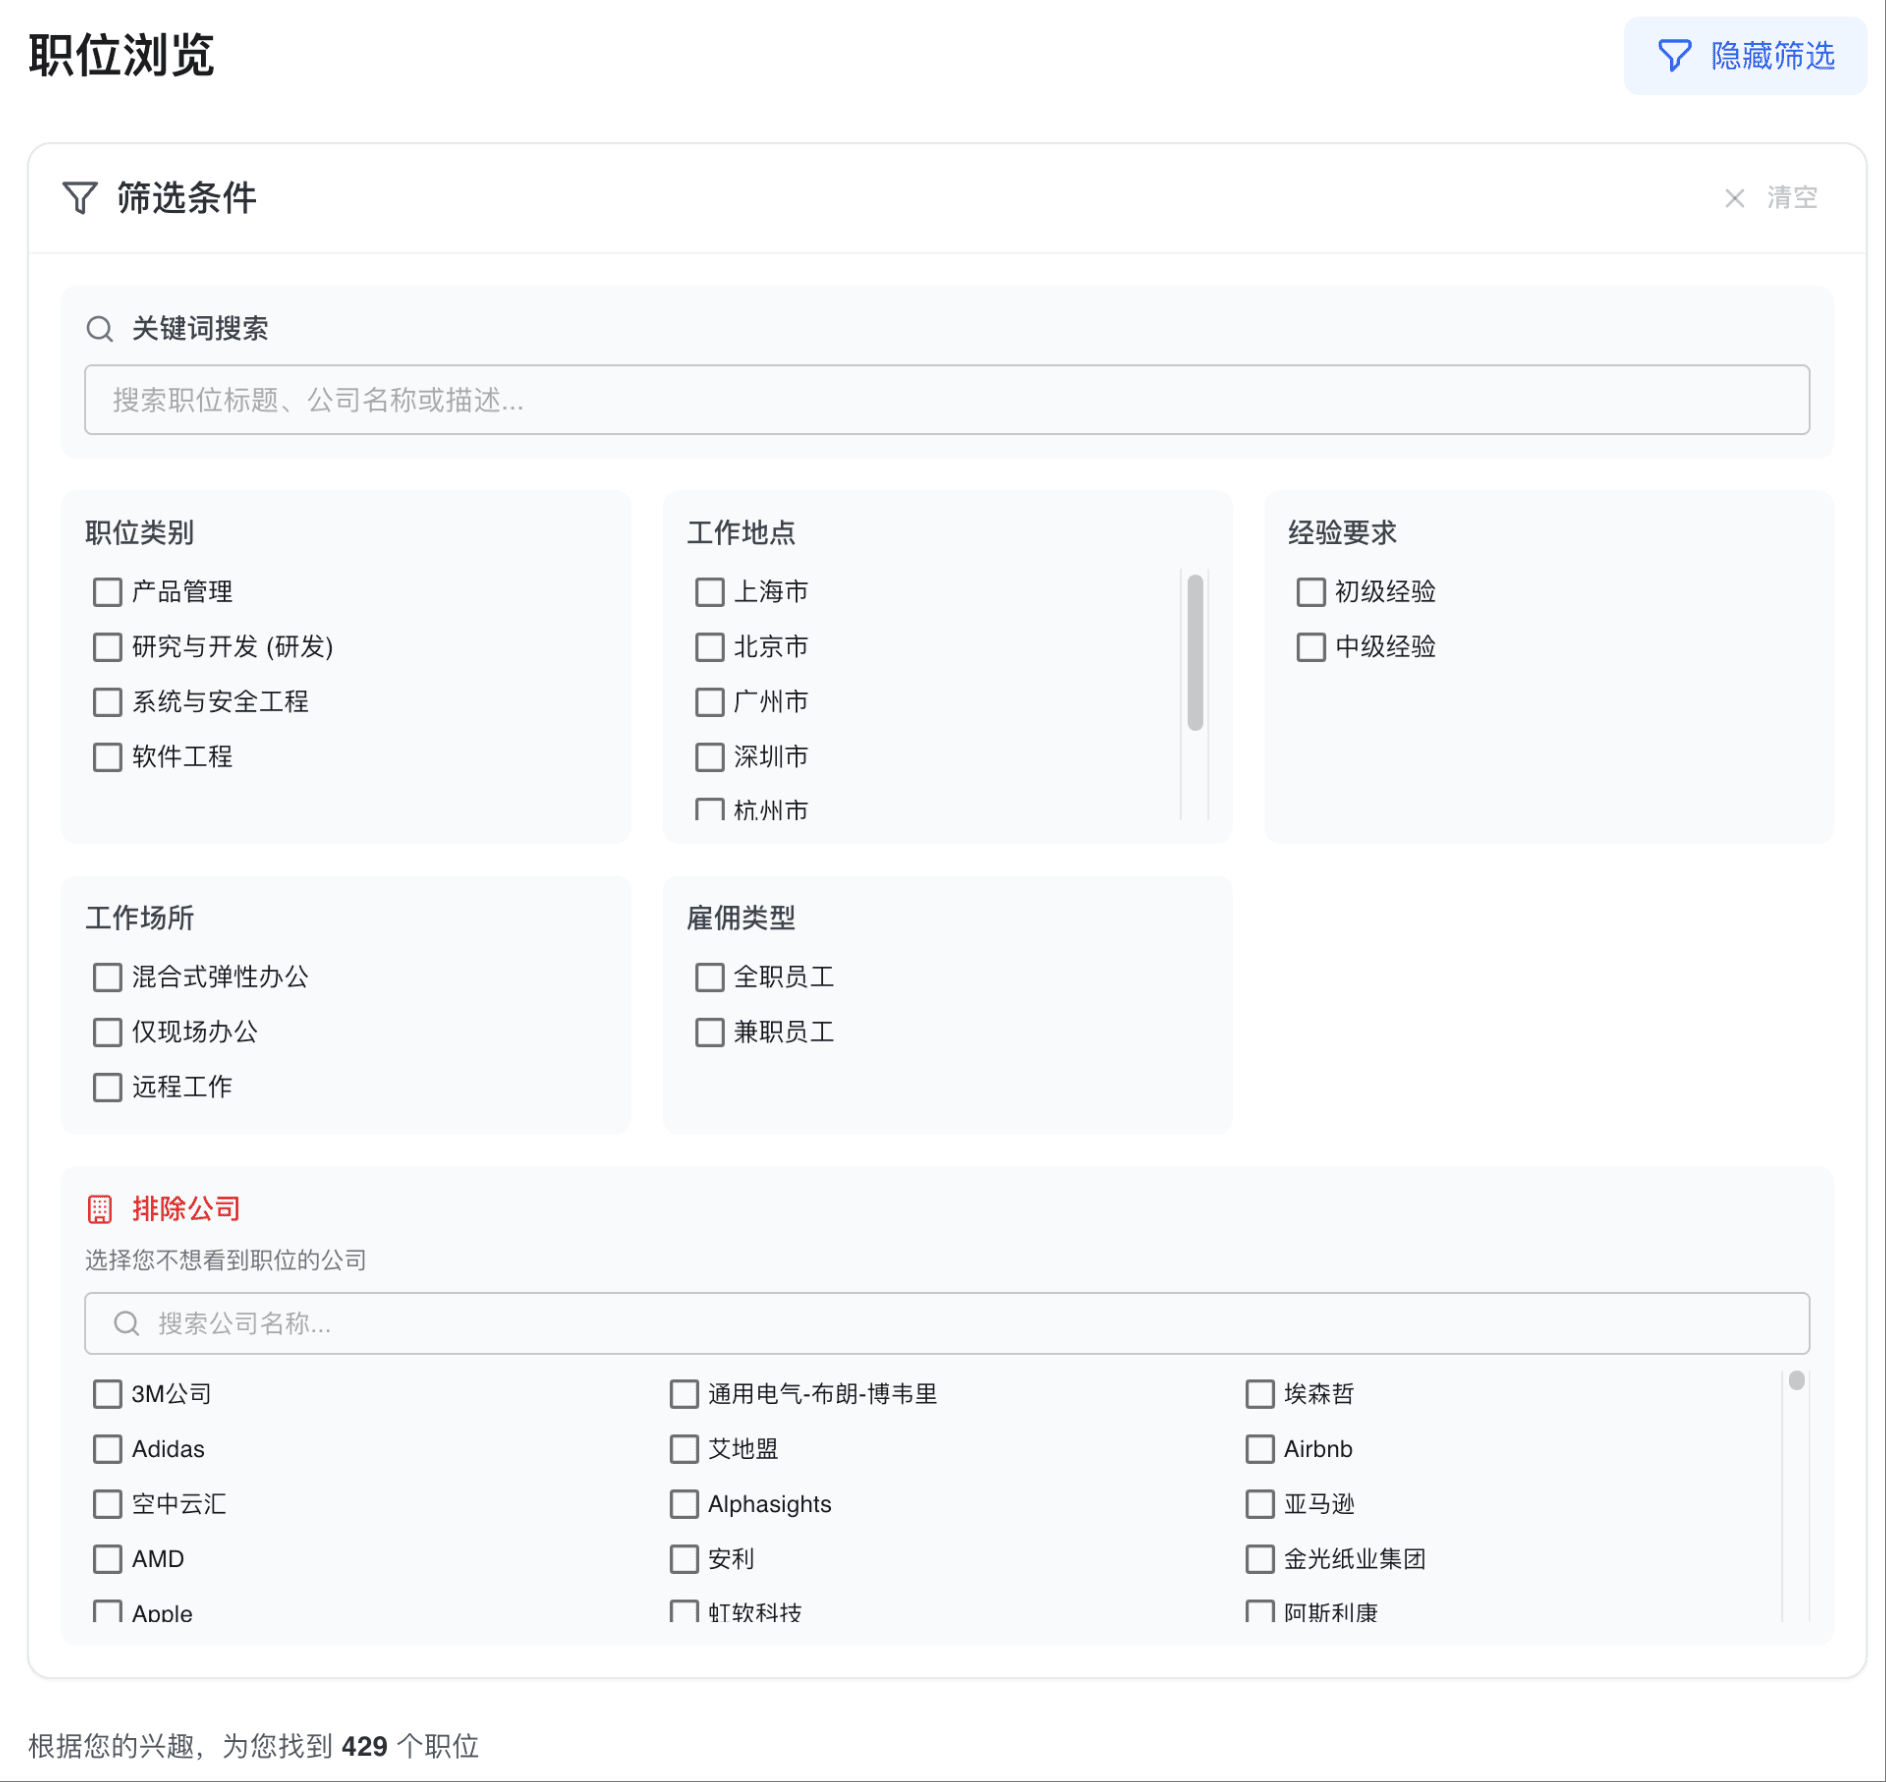Screen dimensions: 1886x1782
Task: Exclude 亚马逊 from company list
Action: click(1259, 1503)
